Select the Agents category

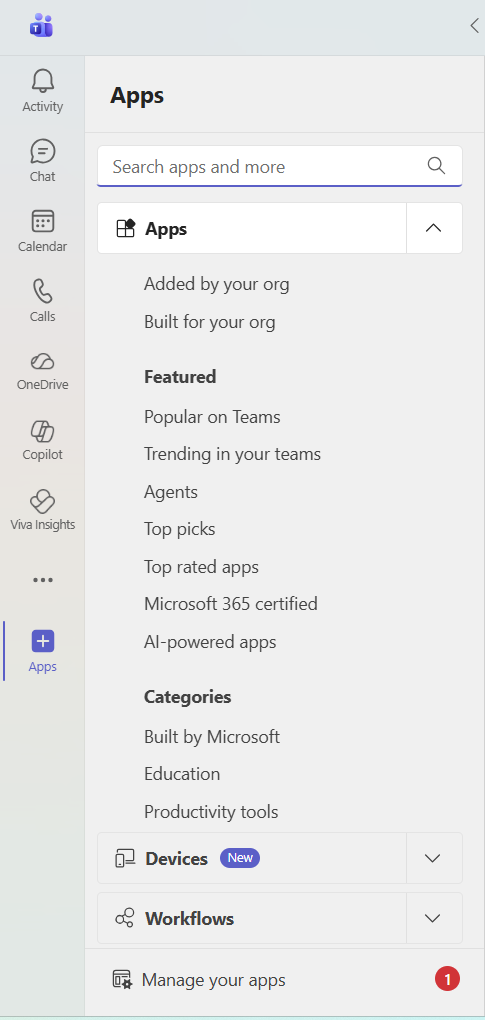[x=171, y=492]
